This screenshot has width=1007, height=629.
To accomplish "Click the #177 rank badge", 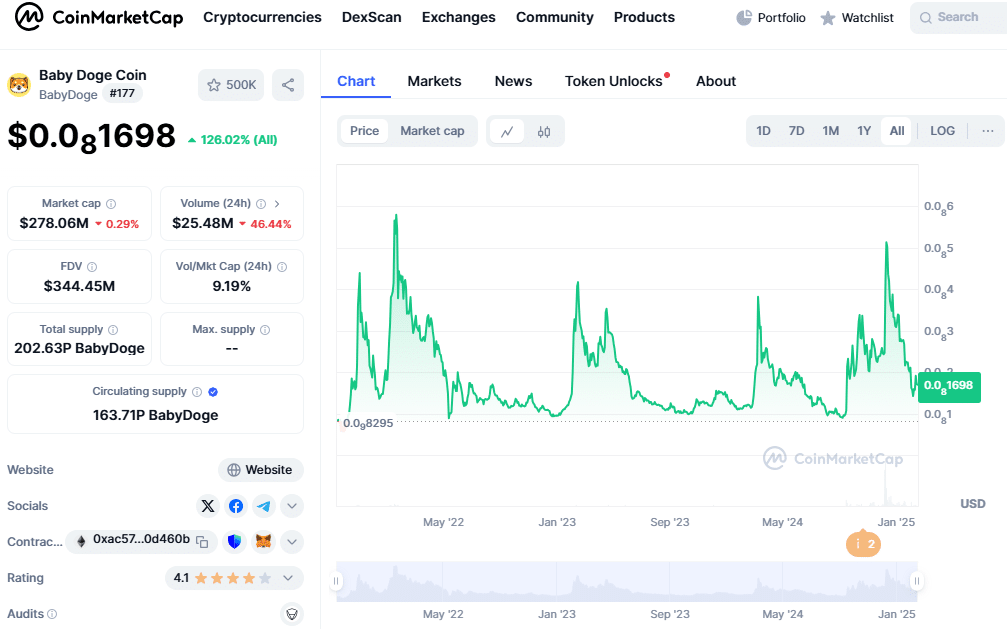I will [x=122, y=94].
